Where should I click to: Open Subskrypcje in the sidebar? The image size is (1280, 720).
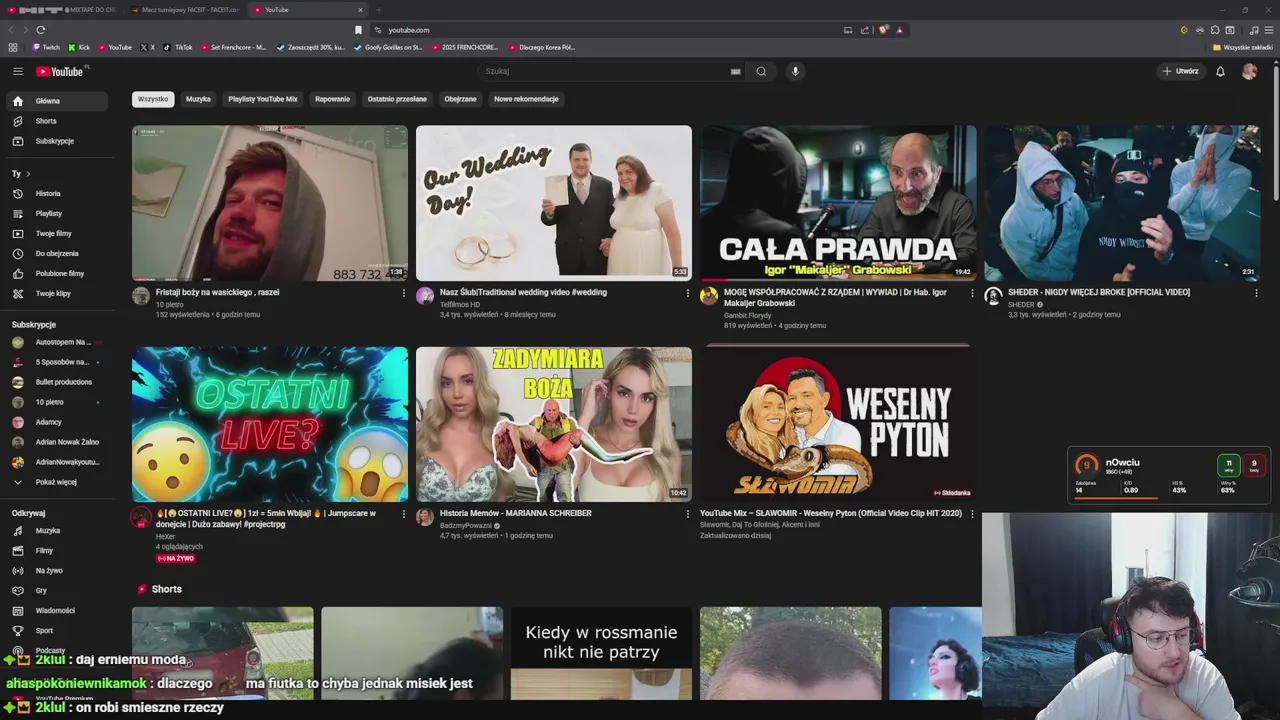[55, 141]
